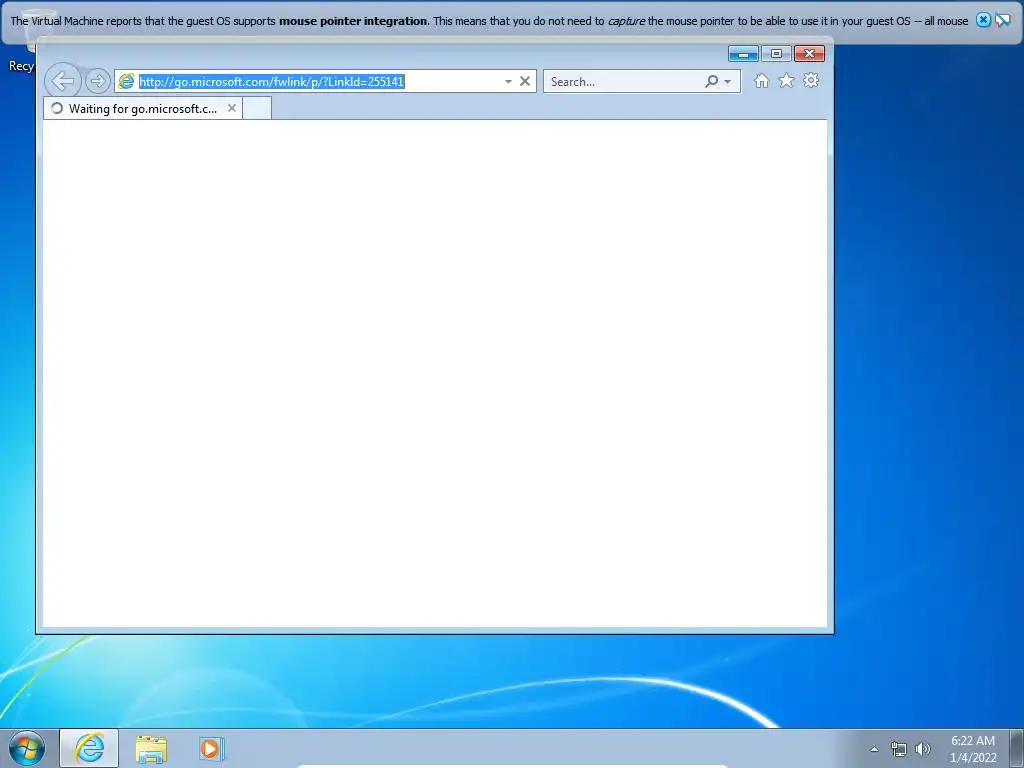The height and width of the screenshot is (768, 1024).
Task: Open the Tools gear menu
Action: 811,81
